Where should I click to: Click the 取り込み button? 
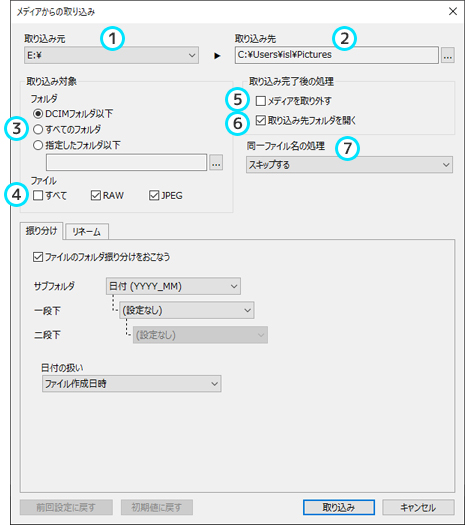339,508
